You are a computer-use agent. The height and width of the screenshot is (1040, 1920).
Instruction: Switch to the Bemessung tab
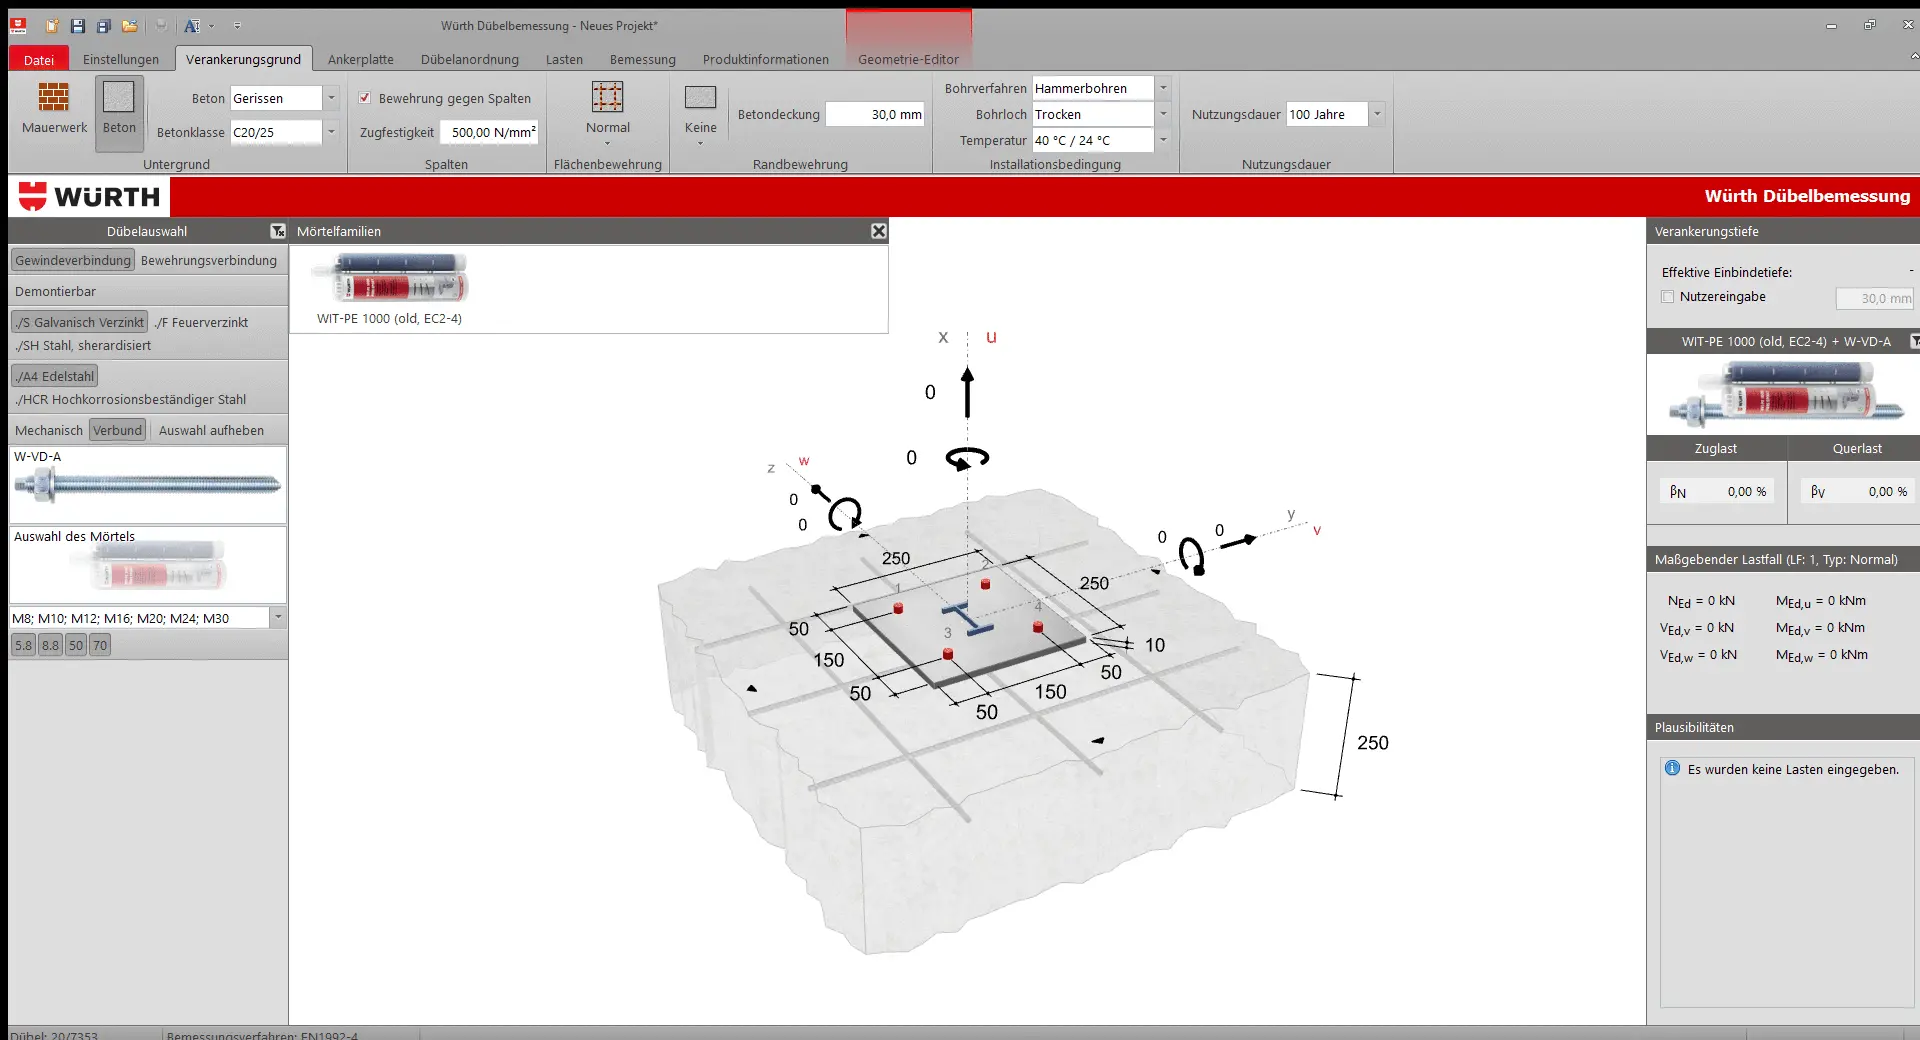pos(643,59)
